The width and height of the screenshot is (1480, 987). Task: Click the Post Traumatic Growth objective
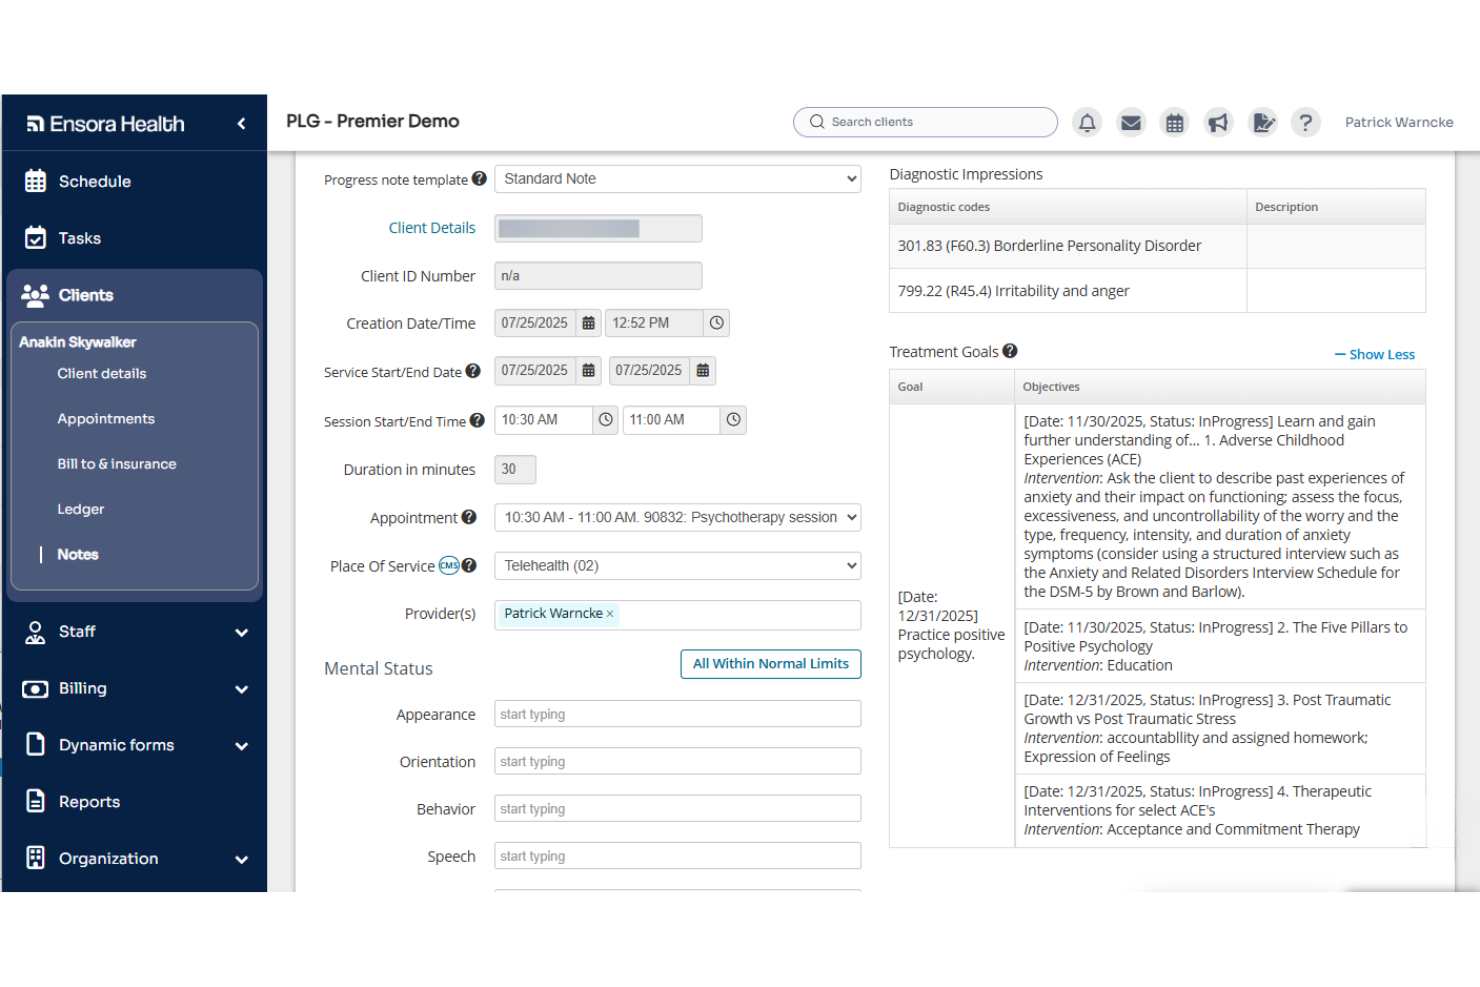point(1220,728)
